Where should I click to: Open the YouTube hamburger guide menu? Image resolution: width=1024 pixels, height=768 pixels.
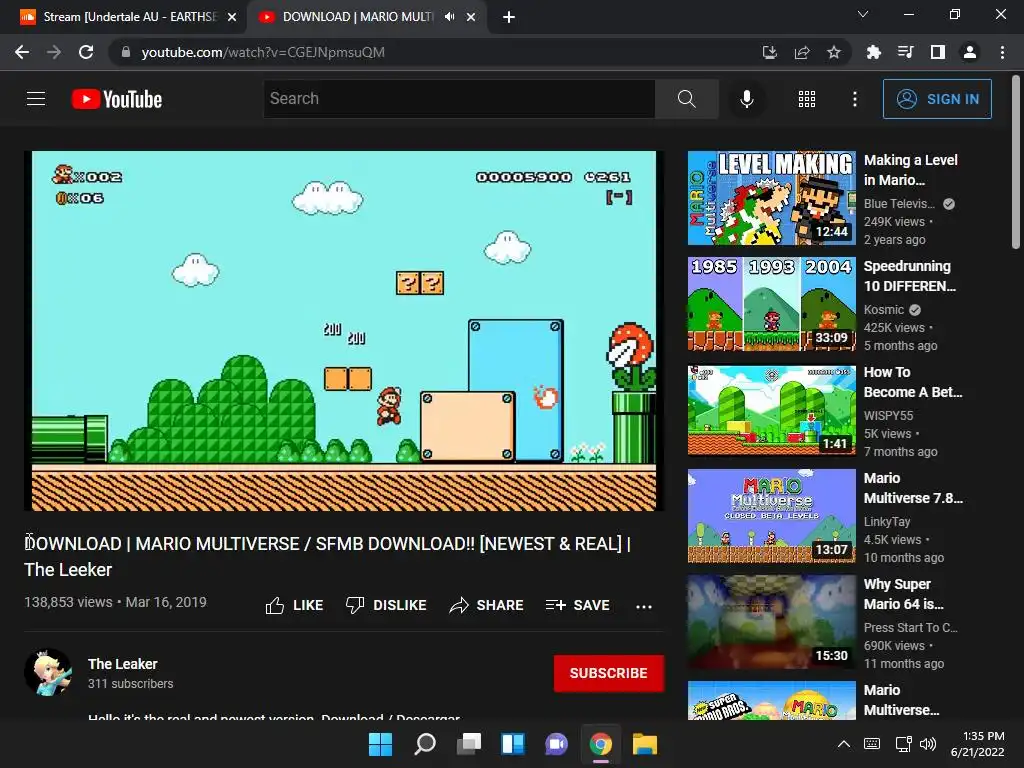pos(36,99)
